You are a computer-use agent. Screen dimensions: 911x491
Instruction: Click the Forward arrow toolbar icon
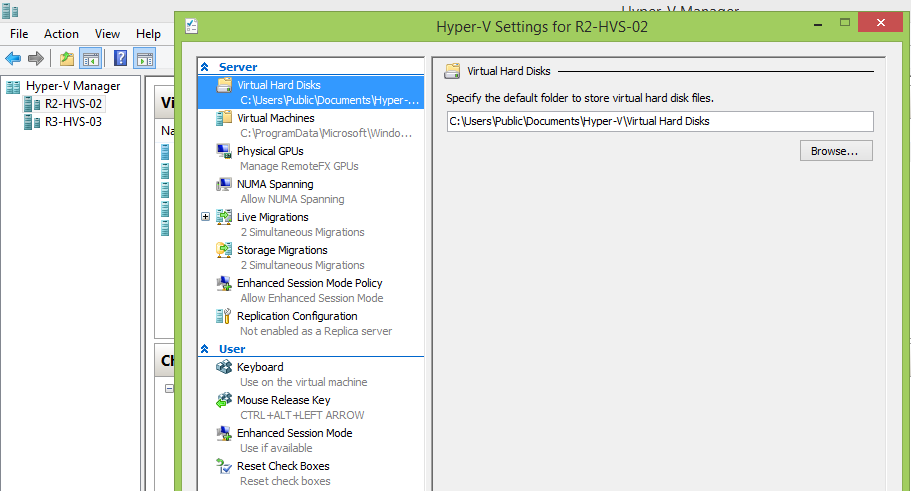[36, 58]
